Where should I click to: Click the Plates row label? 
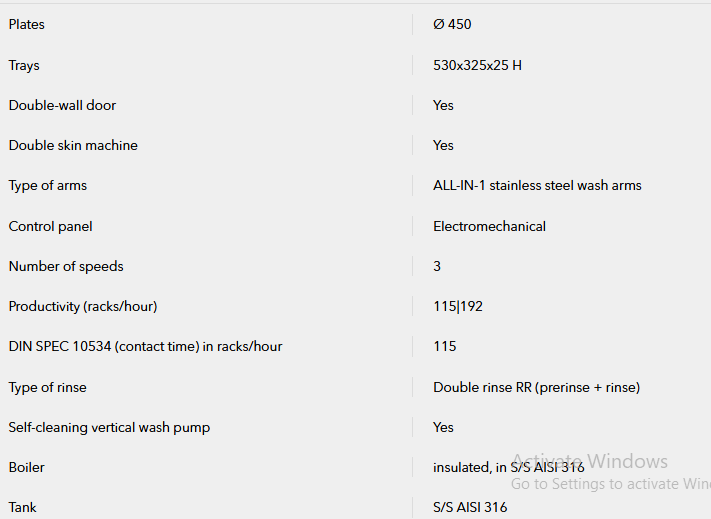(26, 24)
